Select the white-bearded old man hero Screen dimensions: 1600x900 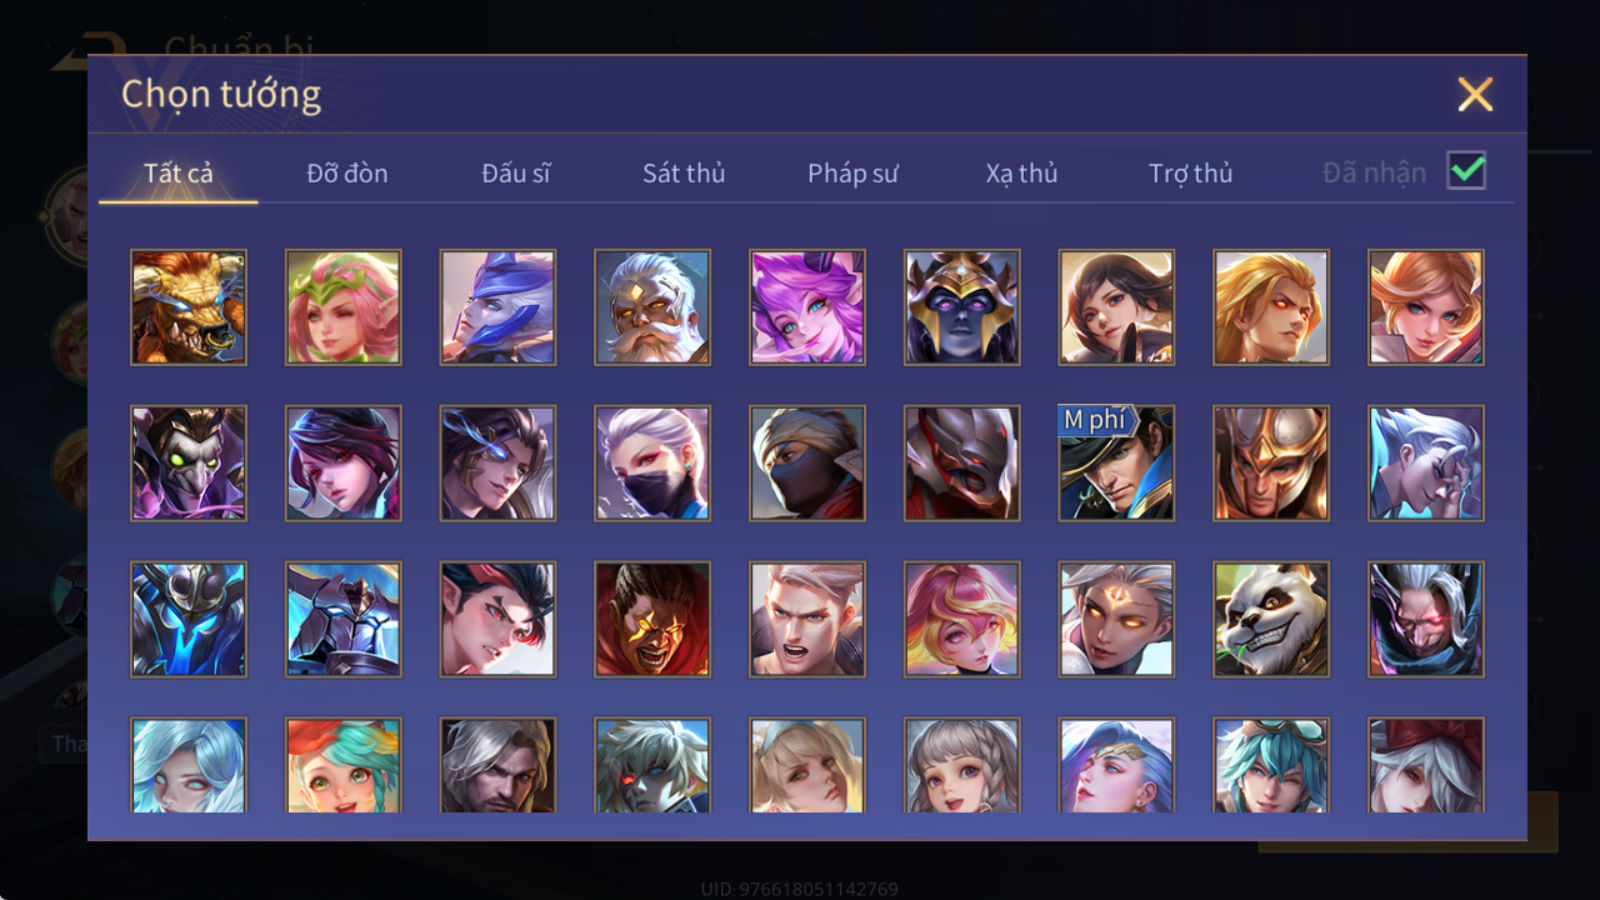(652, 307)
